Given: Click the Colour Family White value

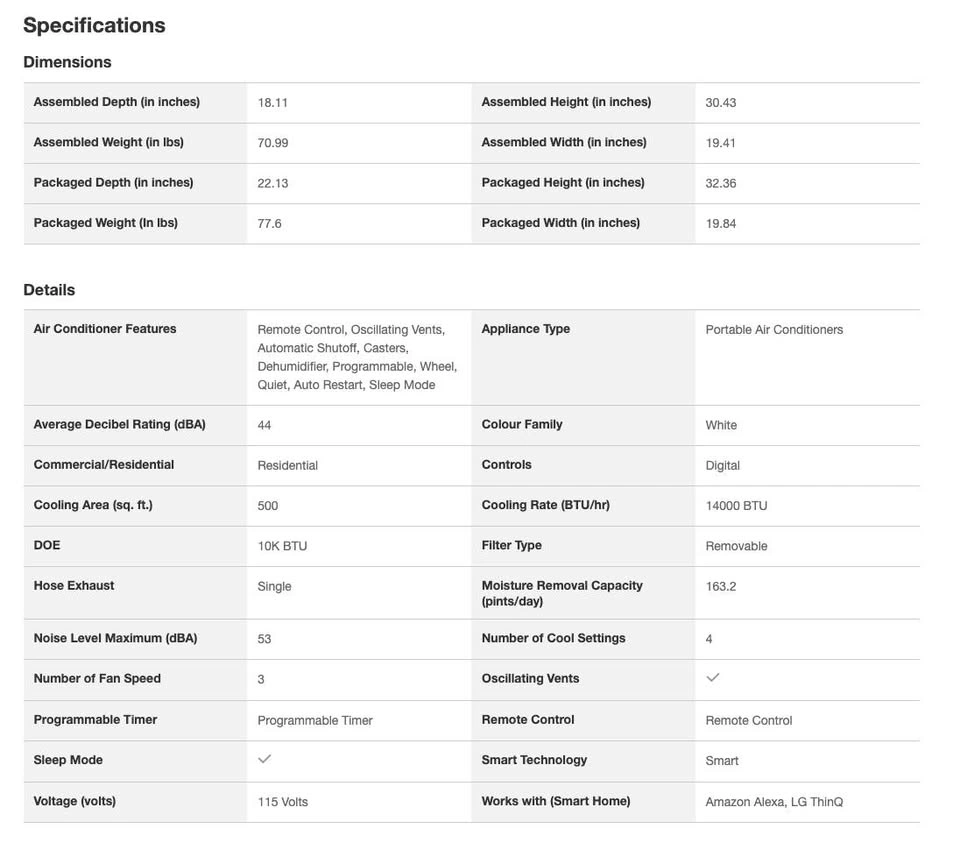Looking at the screenshot, I should point(721,425).
